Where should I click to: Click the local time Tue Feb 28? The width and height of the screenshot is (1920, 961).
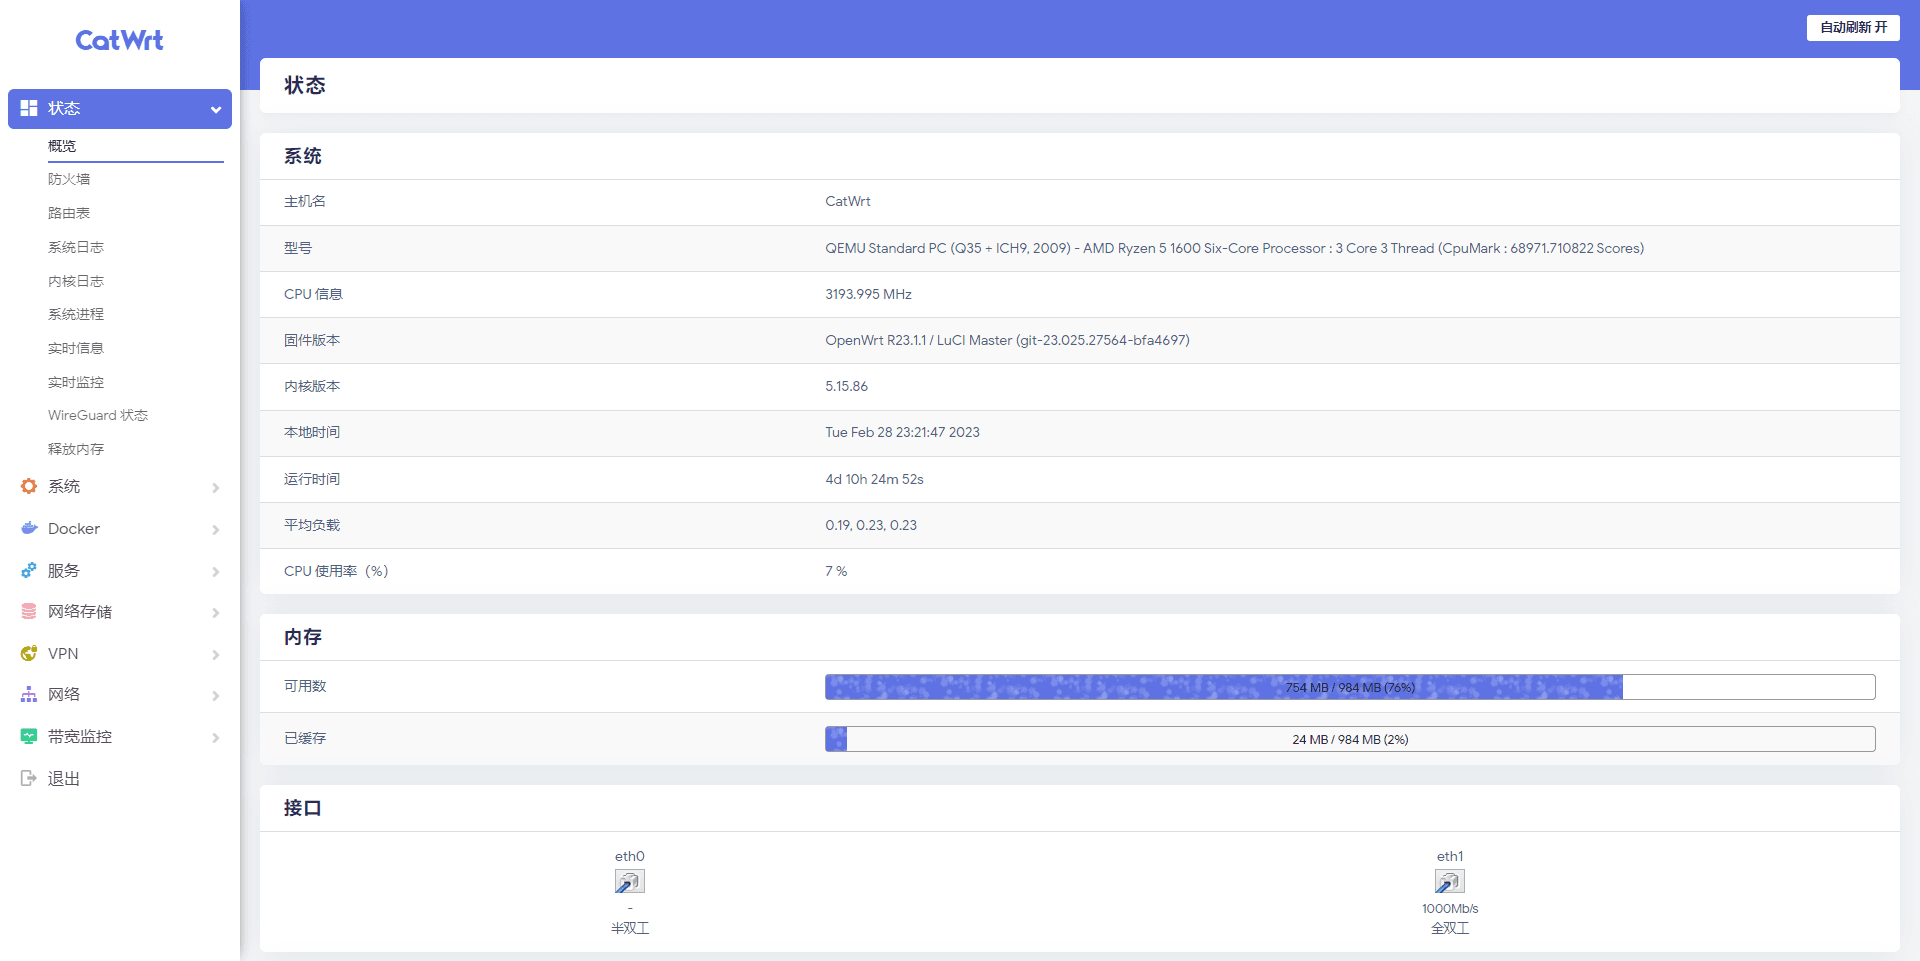coord(902,432)
